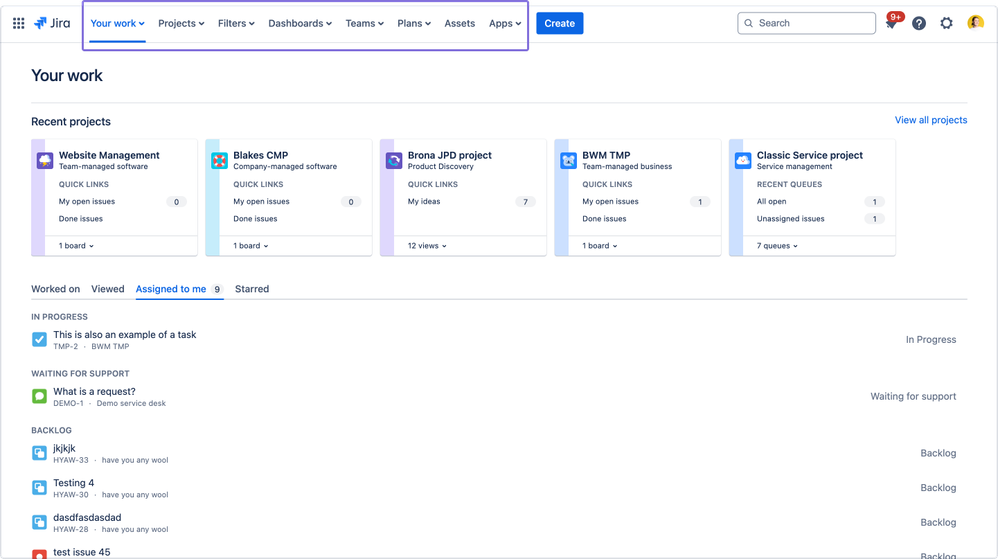
Task: Open the Website Management project title
Action: tap(109, 155)
